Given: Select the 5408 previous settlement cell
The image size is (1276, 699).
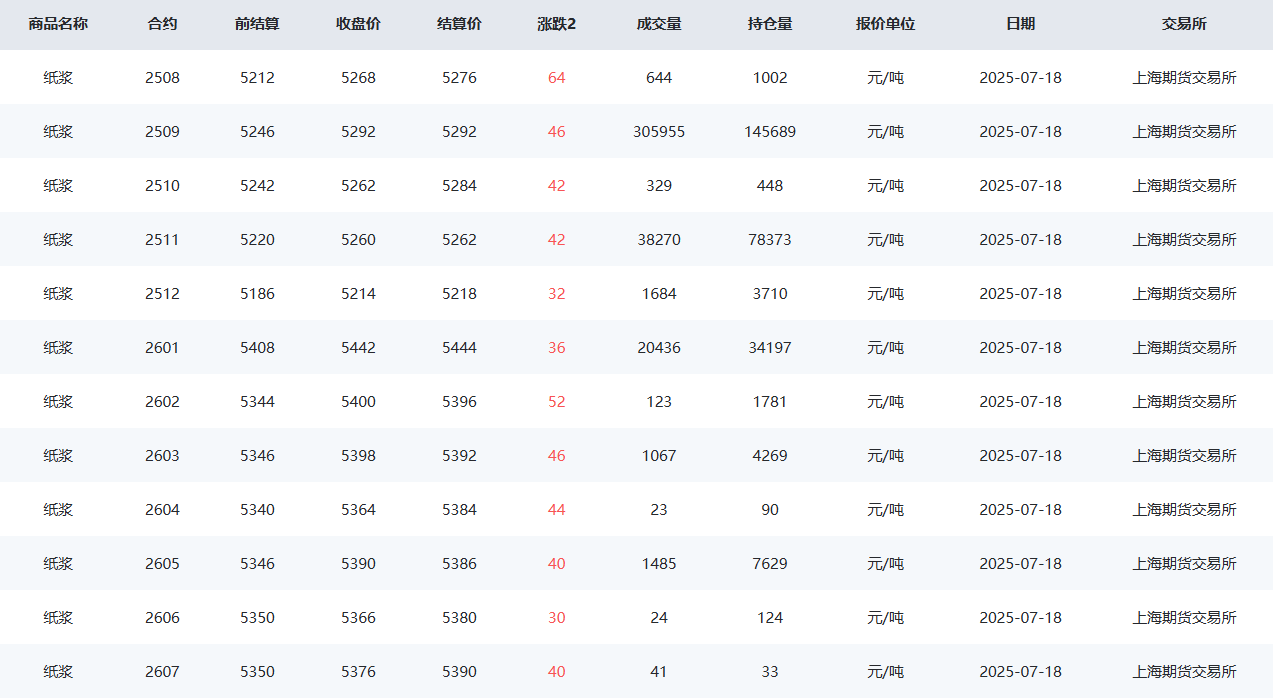Looking at the screenshot, I should 257,348.
